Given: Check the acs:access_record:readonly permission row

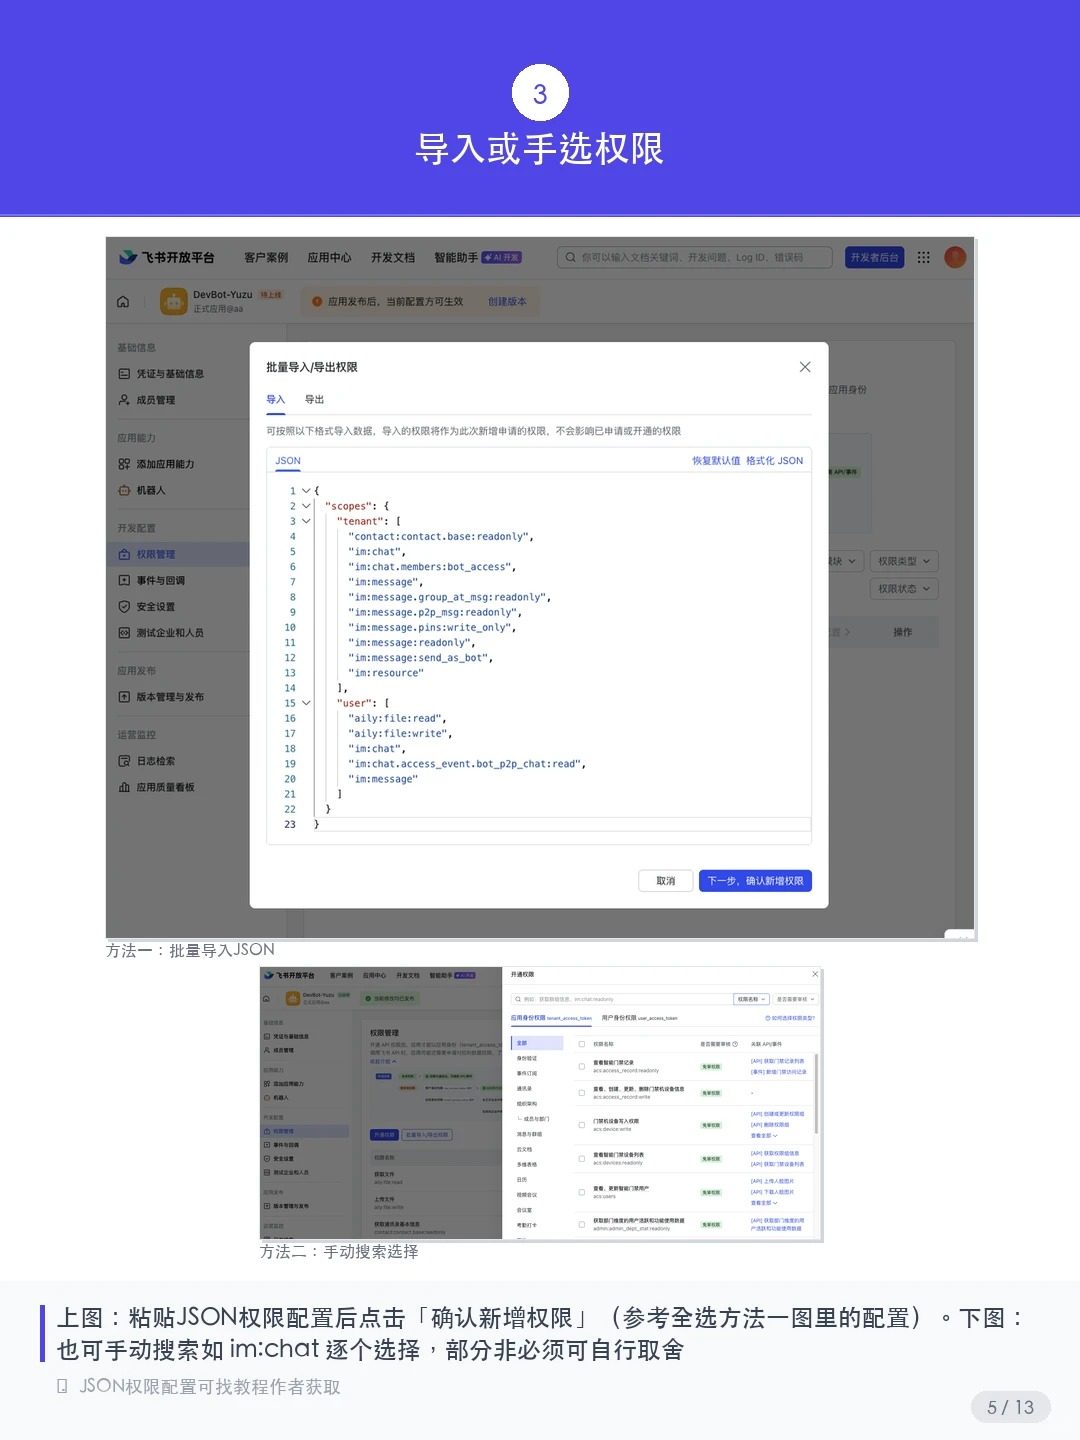Looking at the screenshot, I should coord(582,1067).
